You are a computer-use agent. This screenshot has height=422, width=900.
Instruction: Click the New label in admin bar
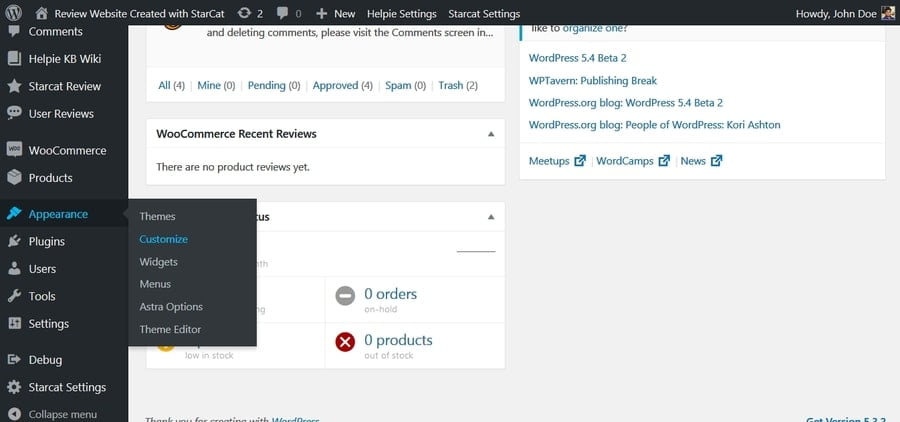pyautogui.click(x=345, y=14)
